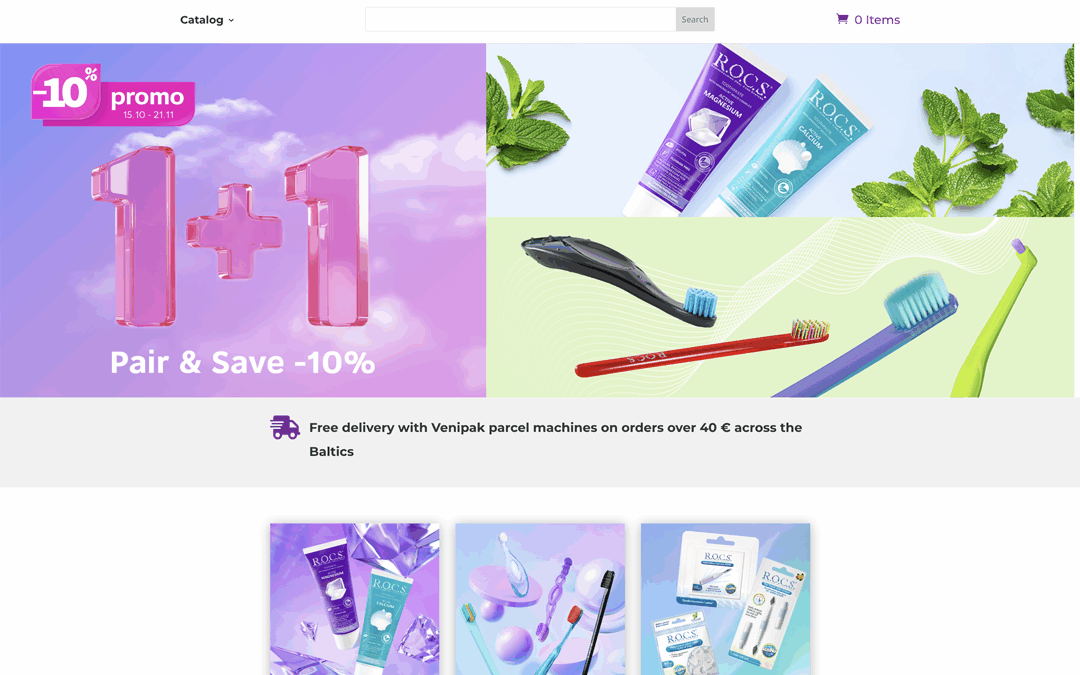
Task: Click the free Venipak delivery notice text
Action: (555, 439)
